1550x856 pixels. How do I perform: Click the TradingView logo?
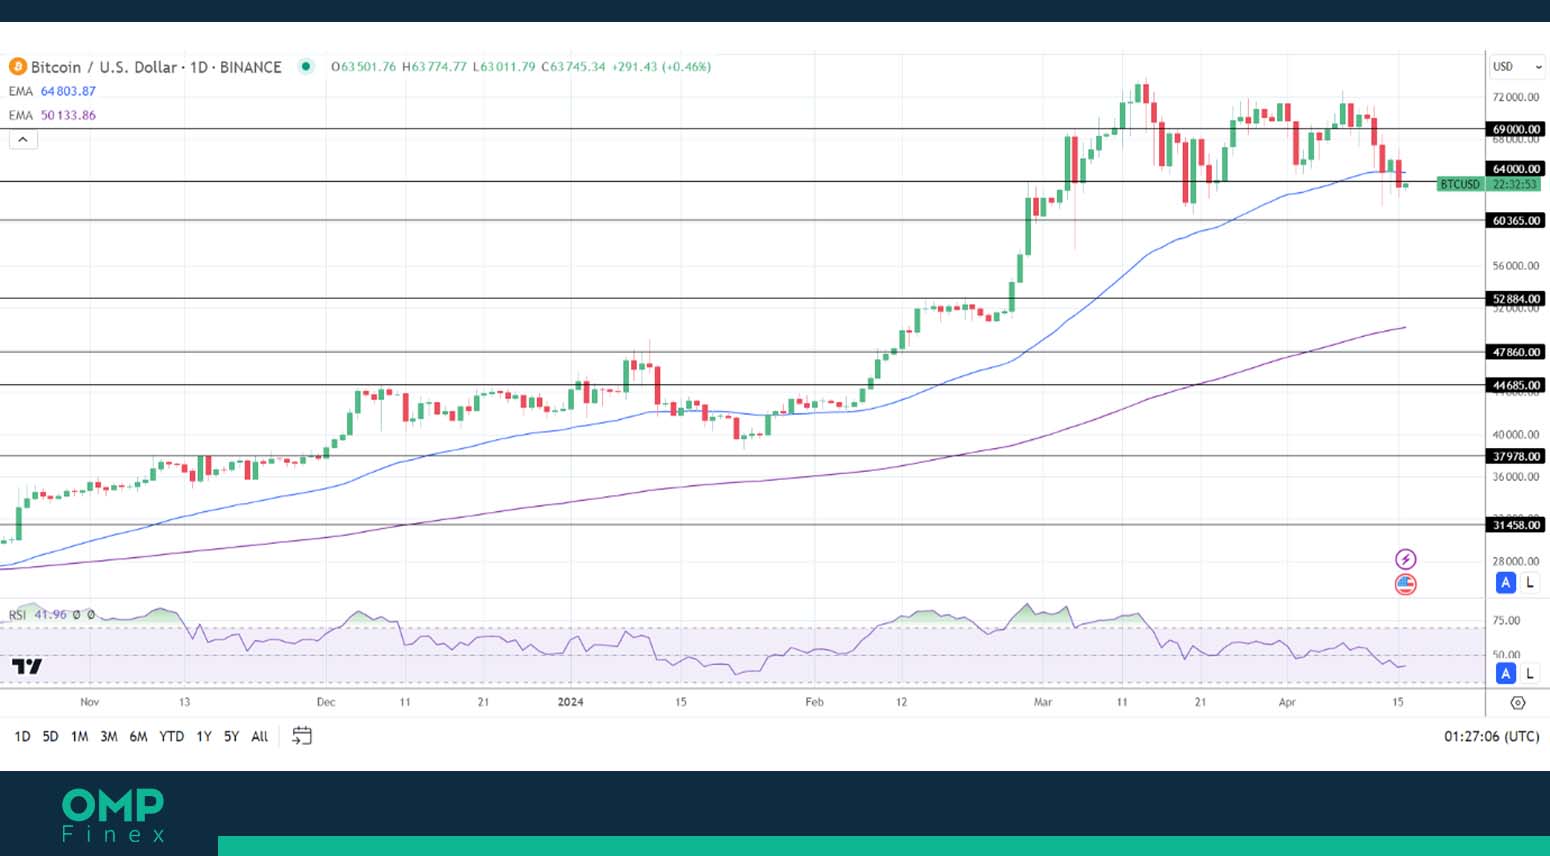point(27,667)
